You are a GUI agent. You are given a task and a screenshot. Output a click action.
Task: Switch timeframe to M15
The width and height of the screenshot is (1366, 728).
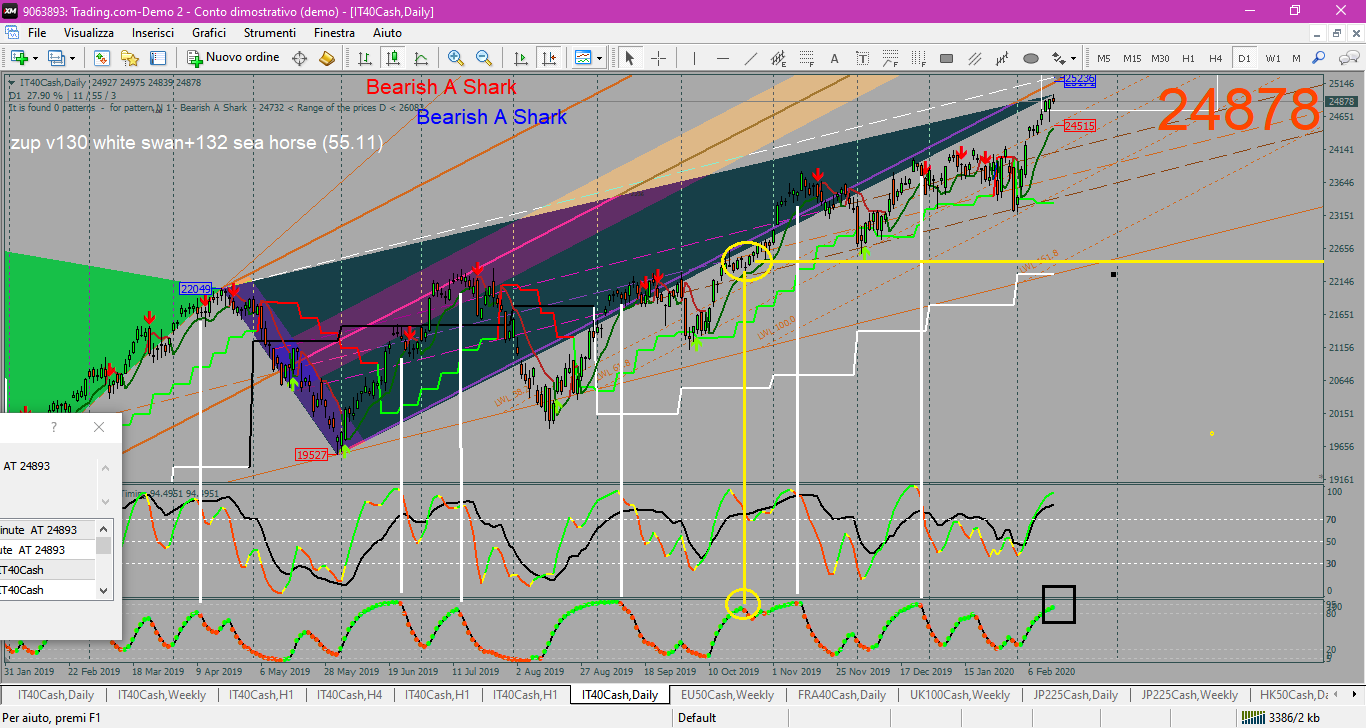pos(1132,58)
